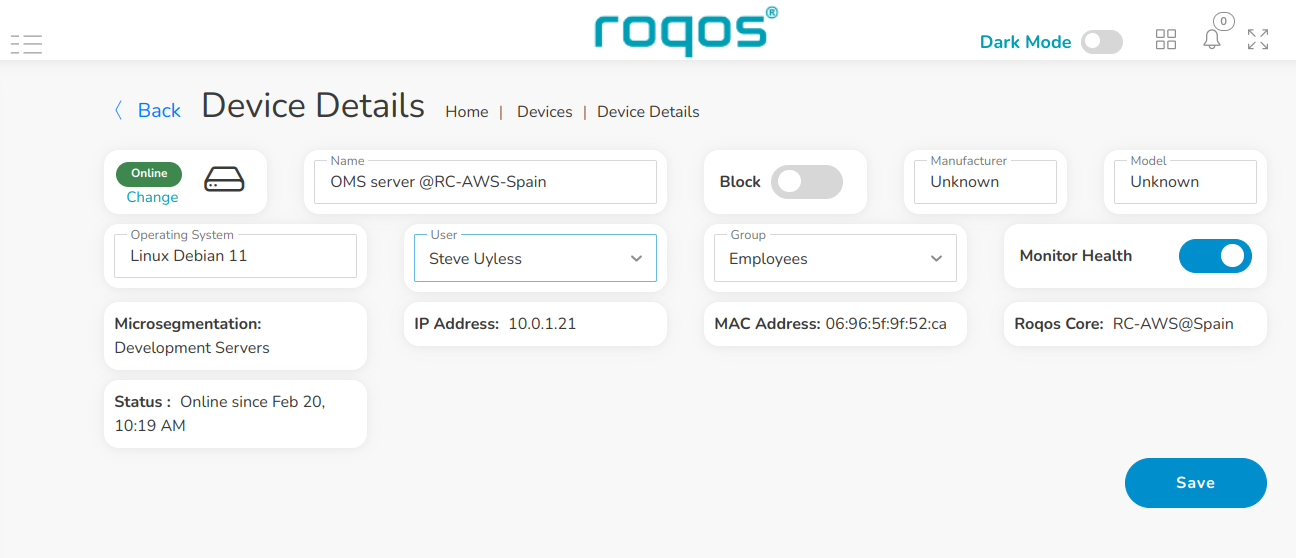Click the green Online status badge
Viewport: 1296px width, 558px height.
click(x=149, y=173)
